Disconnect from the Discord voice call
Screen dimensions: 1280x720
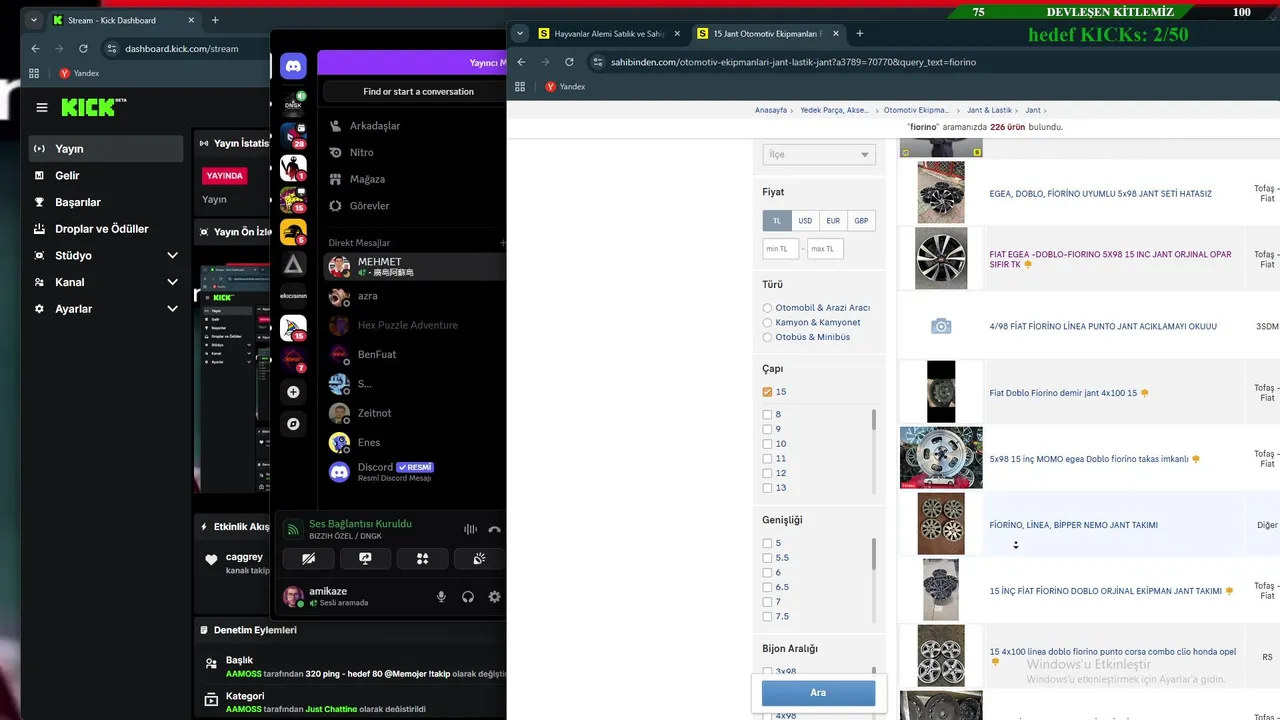[494, 530]
